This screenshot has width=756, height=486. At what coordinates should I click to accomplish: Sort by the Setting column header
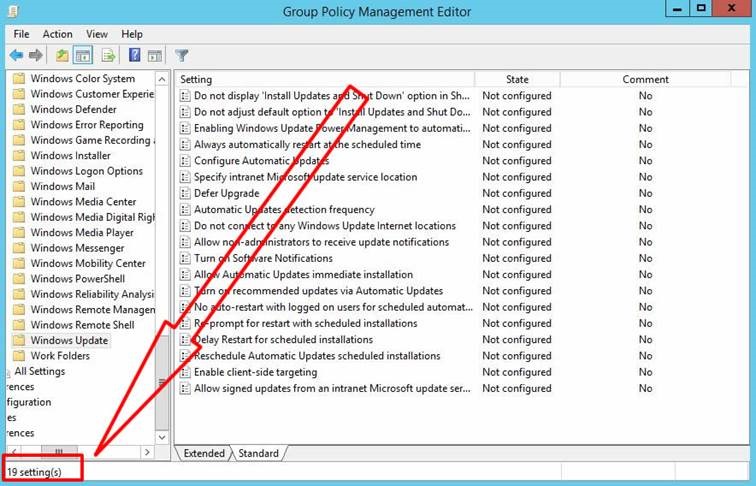tap(324, 79)
